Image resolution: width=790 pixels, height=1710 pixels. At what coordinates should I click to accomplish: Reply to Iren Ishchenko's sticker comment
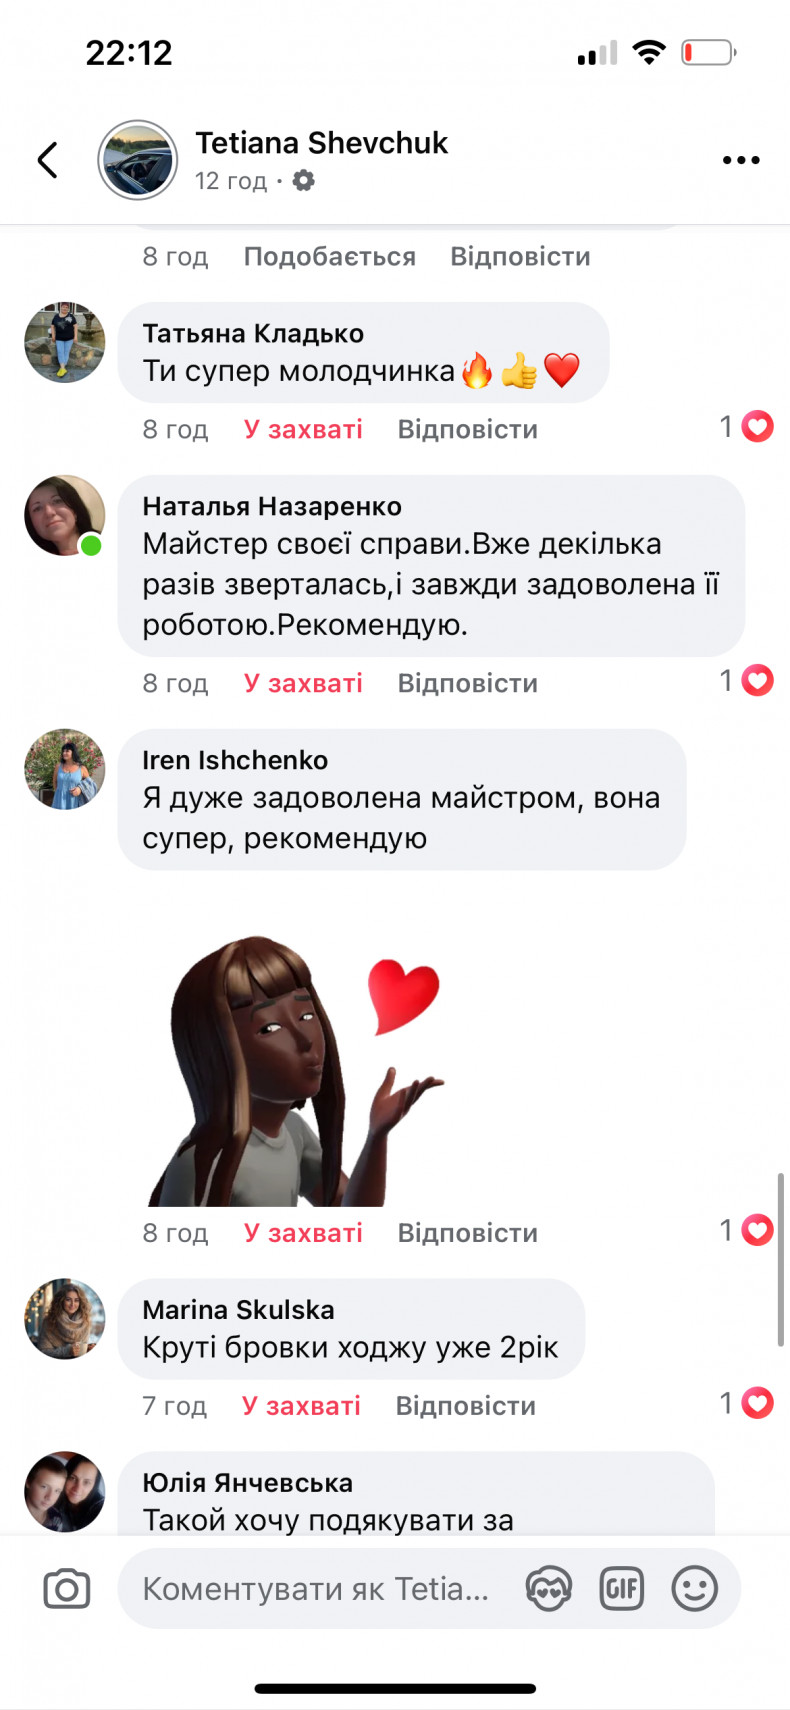point(467,1232)
